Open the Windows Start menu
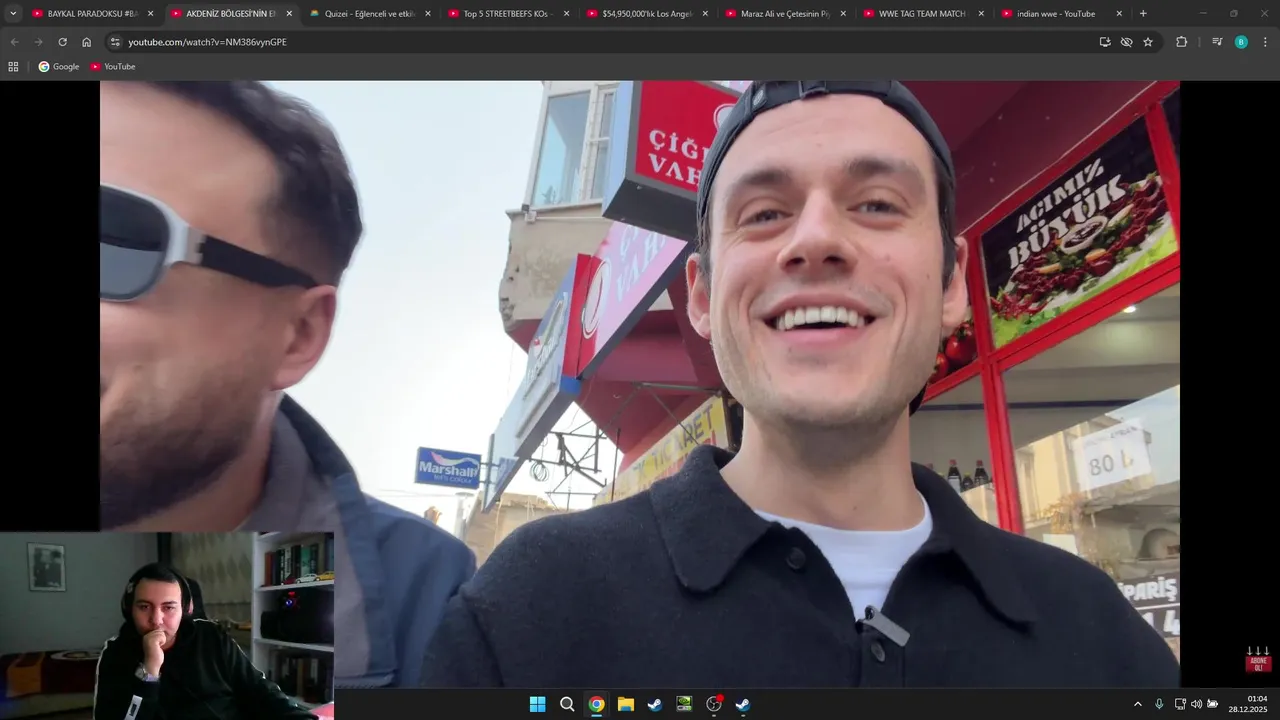 (x=538, y=704)
